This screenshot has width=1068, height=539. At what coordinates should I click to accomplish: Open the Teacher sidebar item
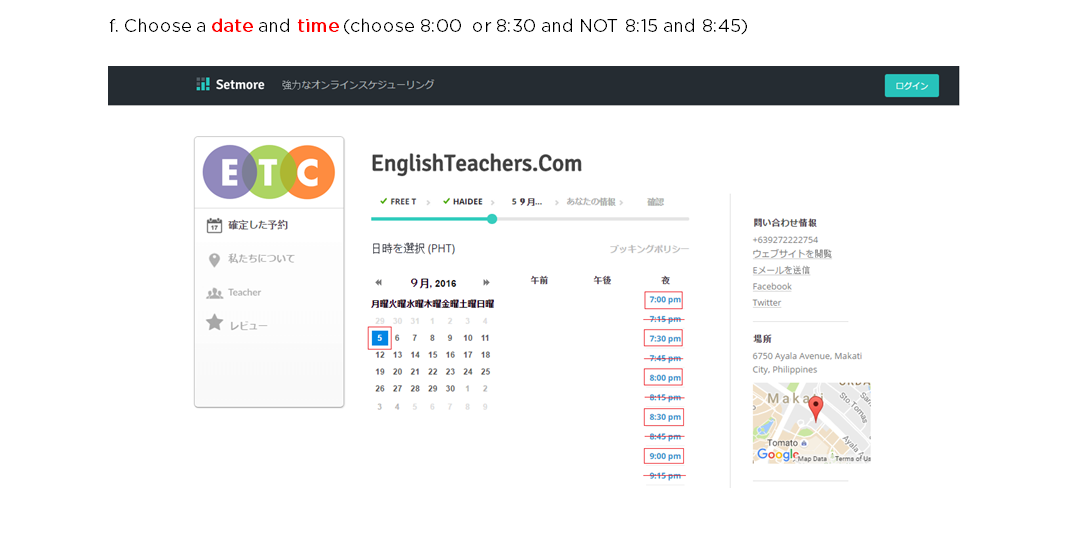[x=245, y=292]
